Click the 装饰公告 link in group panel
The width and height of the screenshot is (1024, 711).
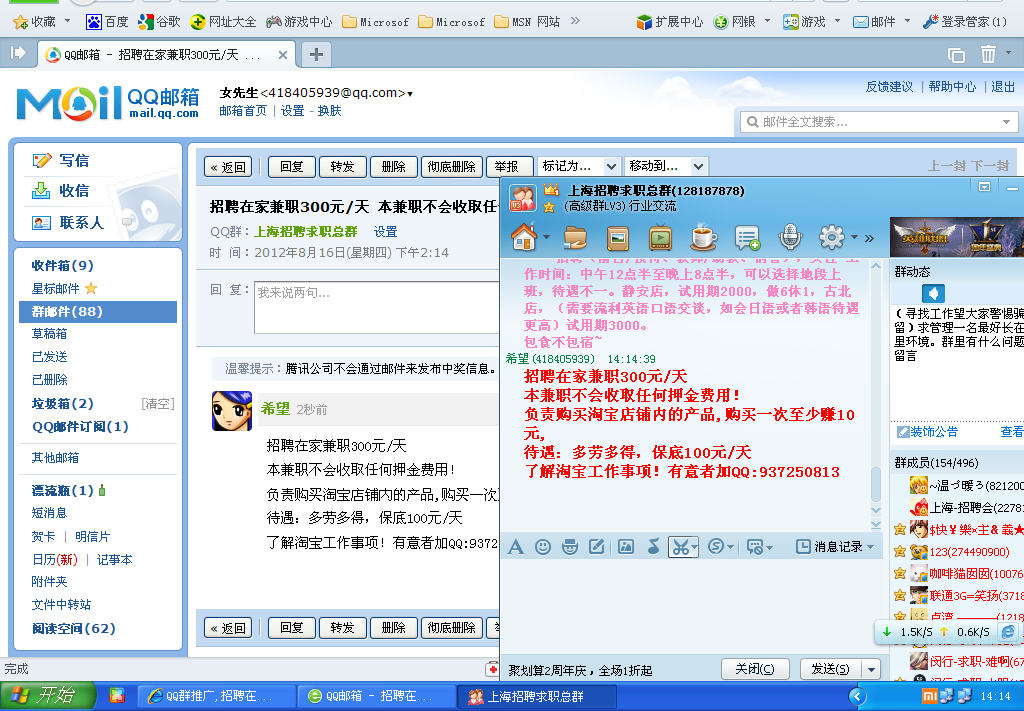point(928,432)
